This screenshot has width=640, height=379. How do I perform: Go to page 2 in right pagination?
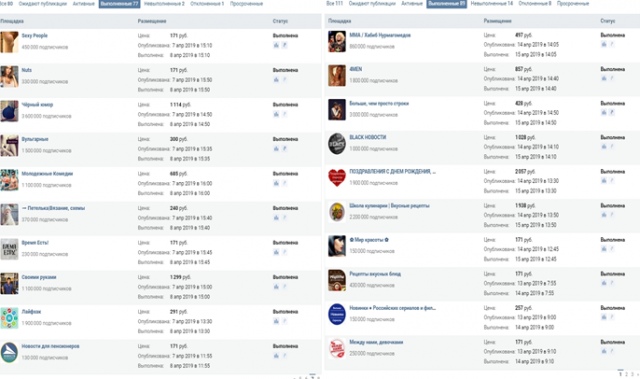pyautogui.click(x=627, y=374)
